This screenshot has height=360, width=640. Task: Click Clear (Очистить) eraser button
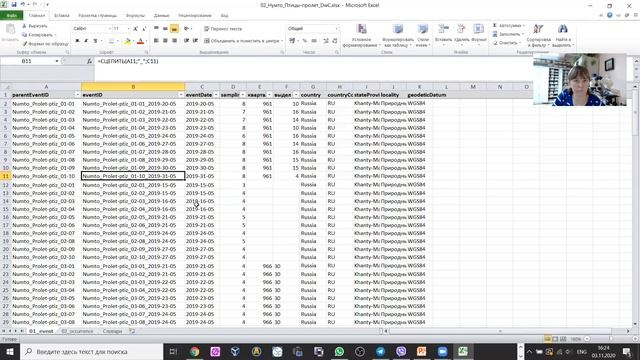coord(506,43)
